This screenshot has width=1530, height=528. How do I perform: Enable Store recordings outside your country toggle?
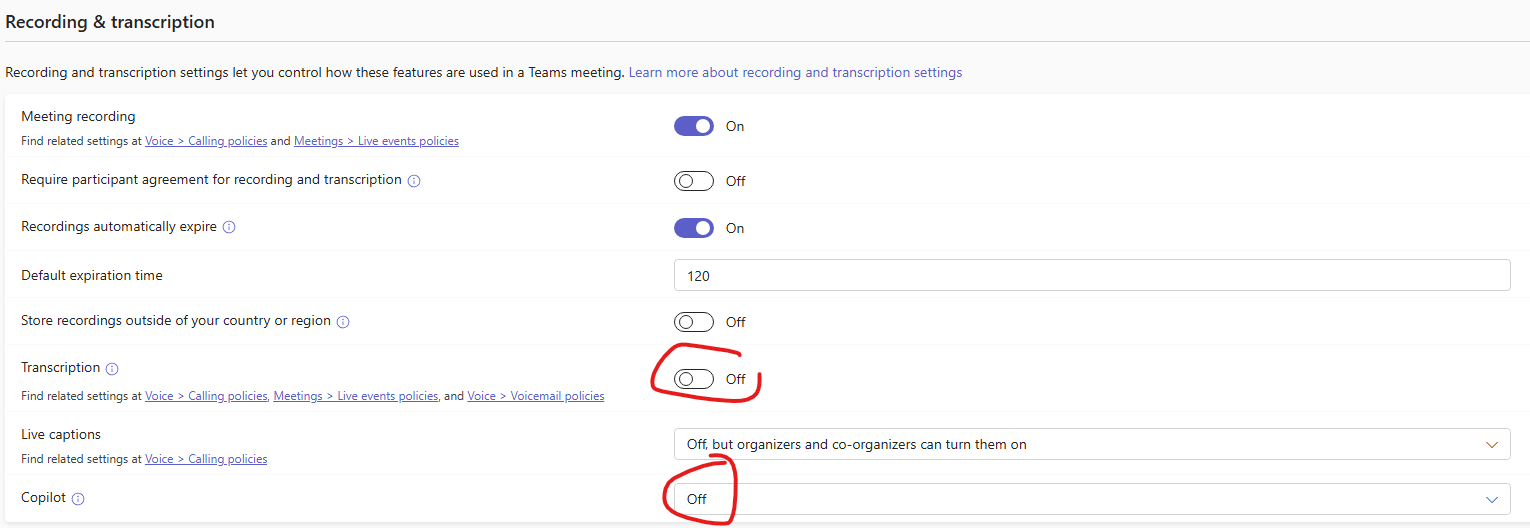[x=694, y=322]
